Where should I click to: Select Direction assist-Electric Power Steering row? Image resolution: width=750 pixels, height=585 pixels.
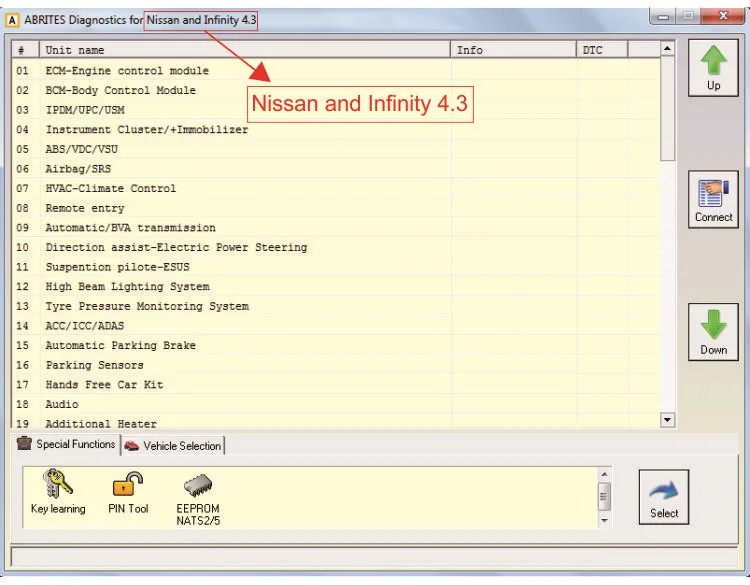point(336,247)
